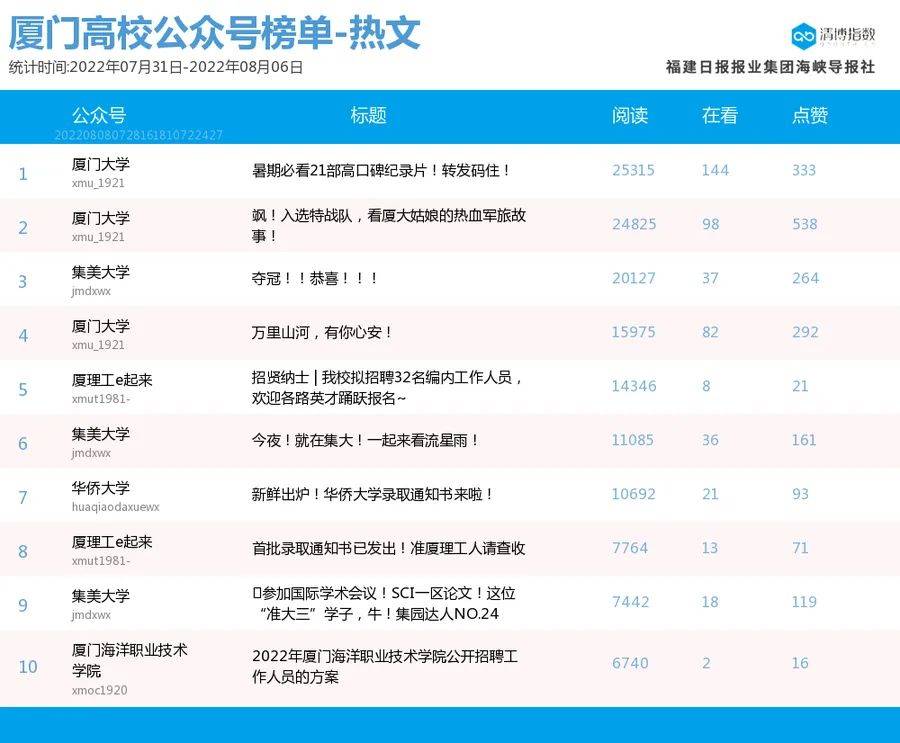
Task: Click the 在看 value 37 in rank 3
Action: tap(710, 278)
